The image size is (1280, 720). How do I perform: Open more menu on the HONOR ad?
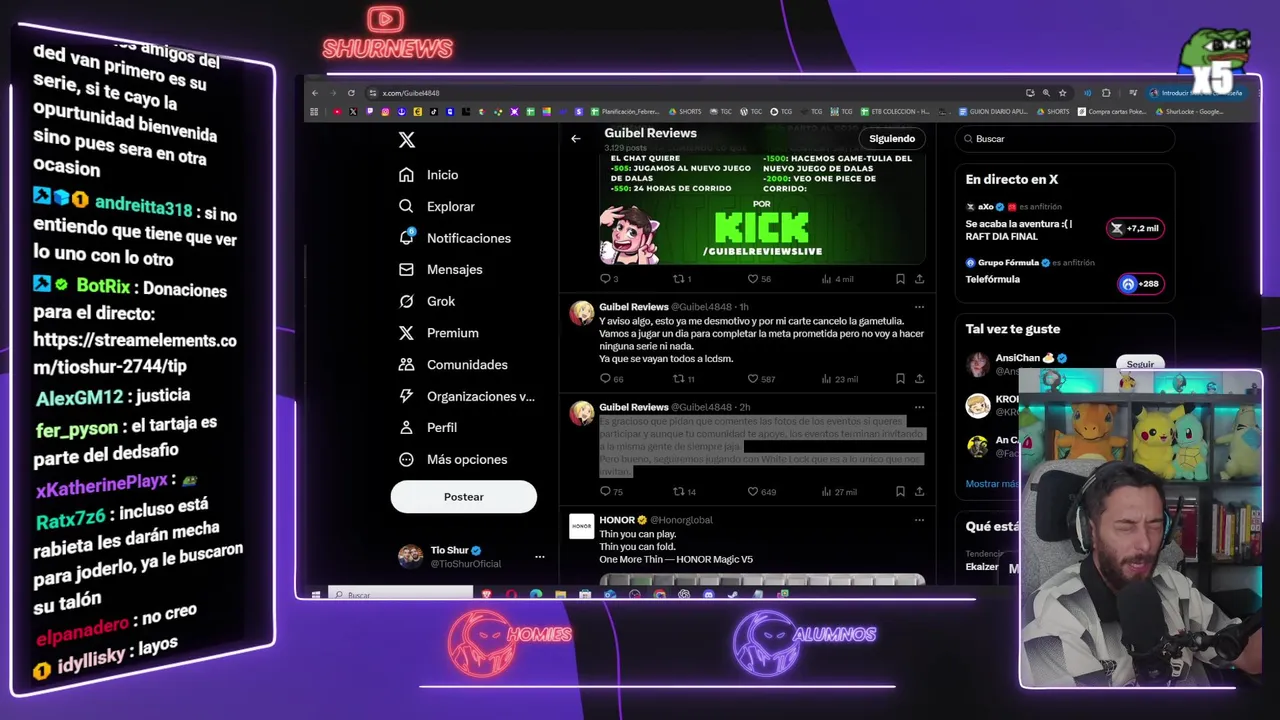(x=919, y=520)
